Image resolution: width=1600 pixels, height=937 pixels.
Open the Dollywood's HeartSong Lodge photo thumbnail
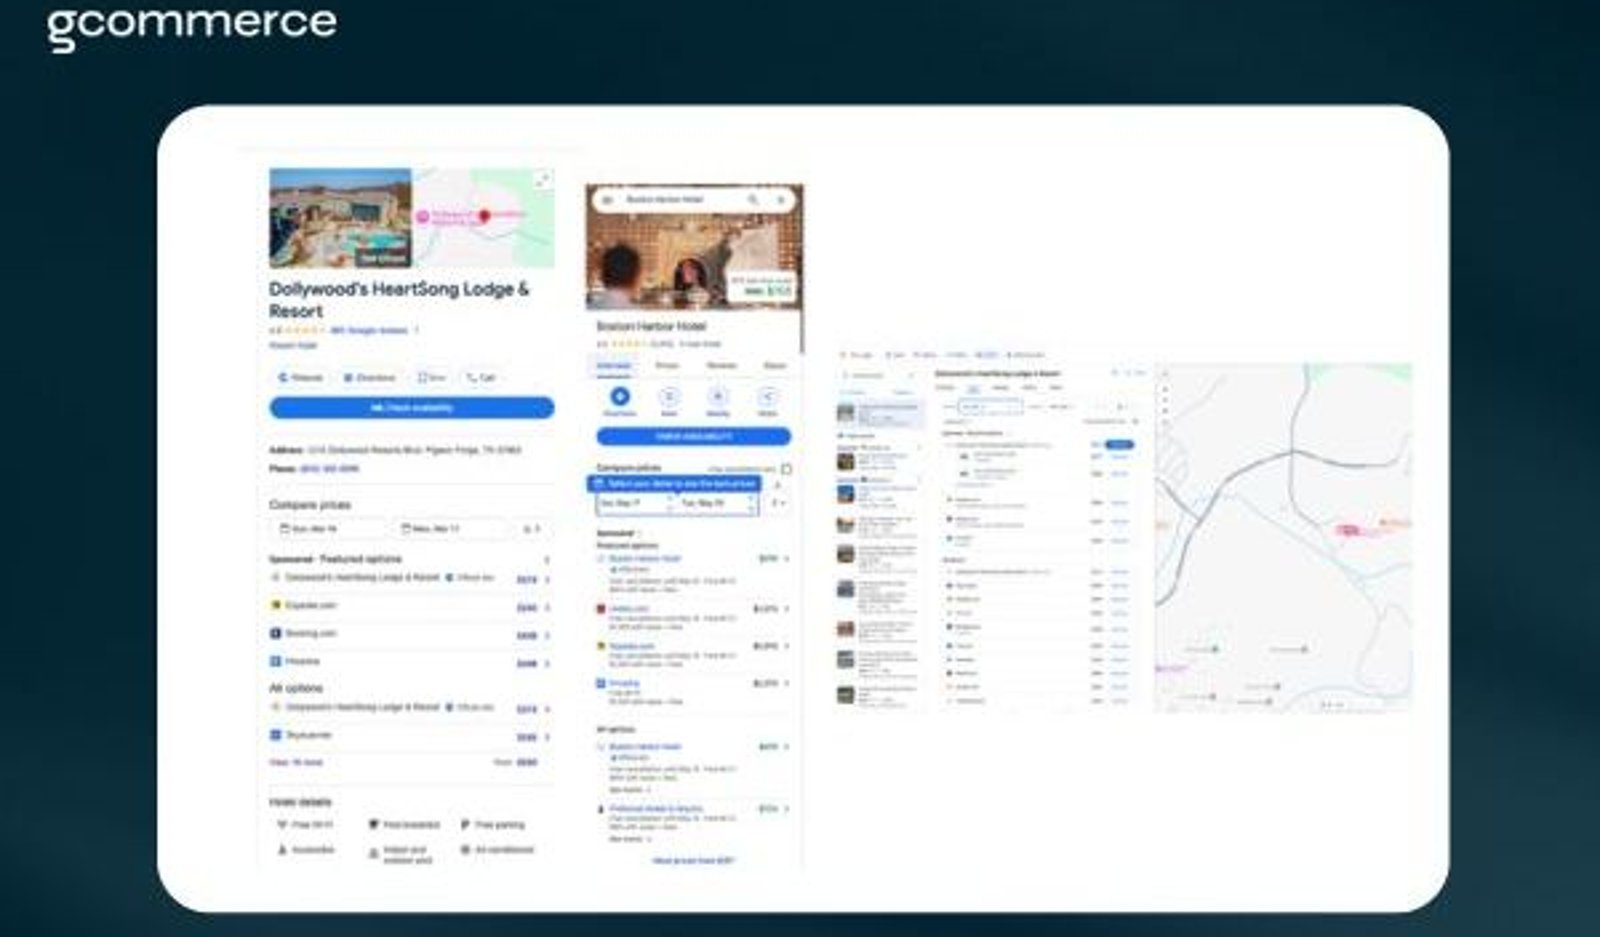tap(340, 218)
